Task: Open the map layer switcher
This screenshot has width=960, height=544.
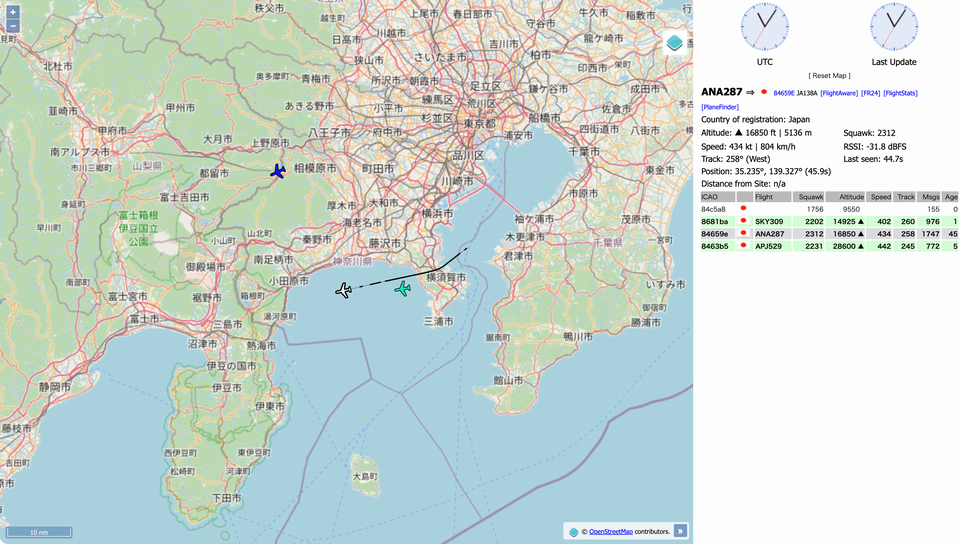Action: pyautogui.click(x=675, y=43)
